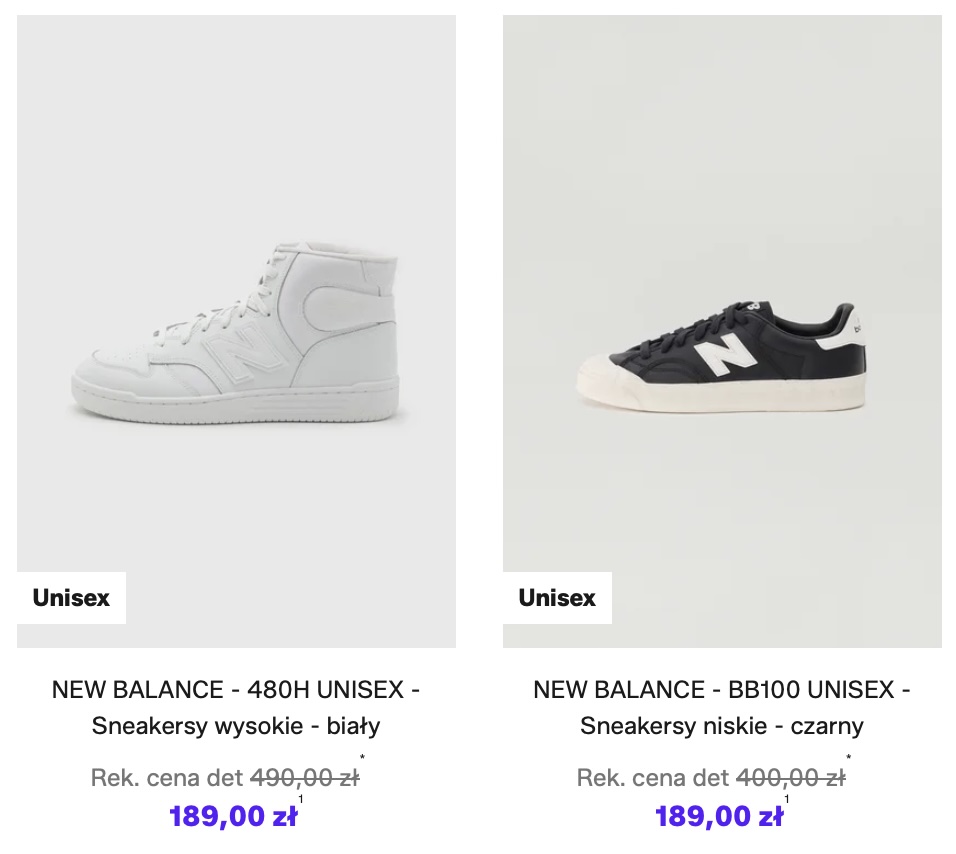Click the Unisex badge on the black sneaker

point(557,598)
